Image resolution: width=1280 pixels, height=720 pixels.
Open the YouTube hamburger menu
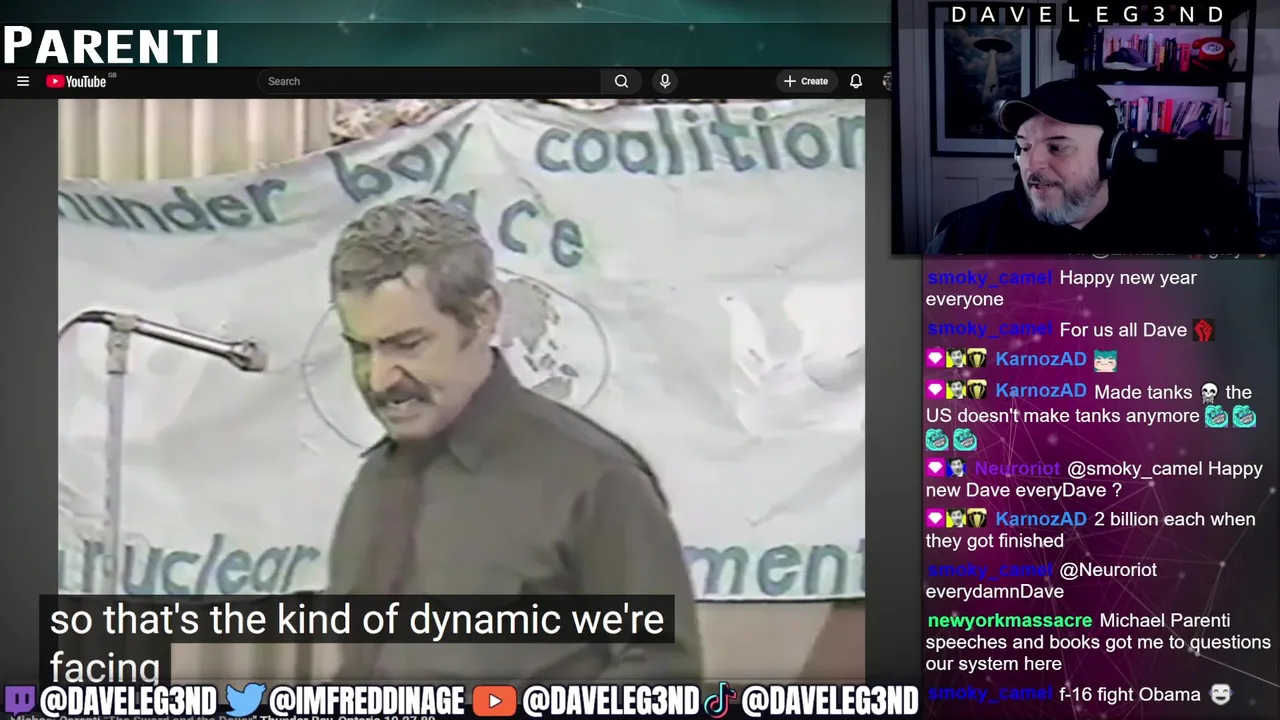coord(23,81)
